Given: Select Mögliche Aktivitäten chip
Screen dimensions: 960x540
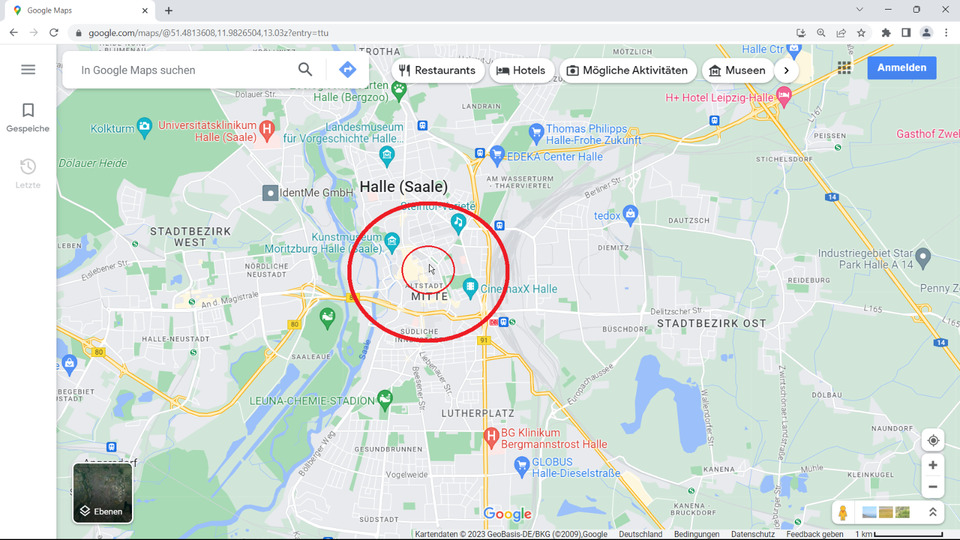Looking at the screenshot, I should pos(628,70).
